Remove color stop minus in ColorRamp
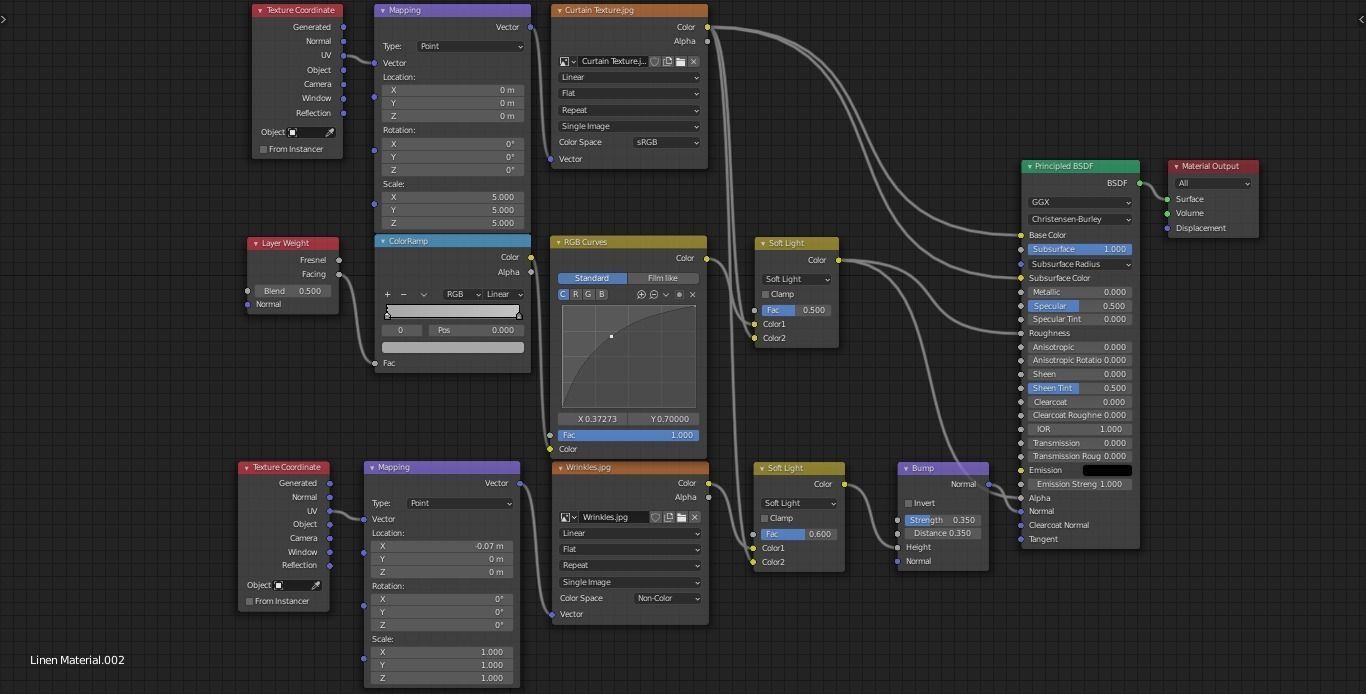 (x=404, y=295)
